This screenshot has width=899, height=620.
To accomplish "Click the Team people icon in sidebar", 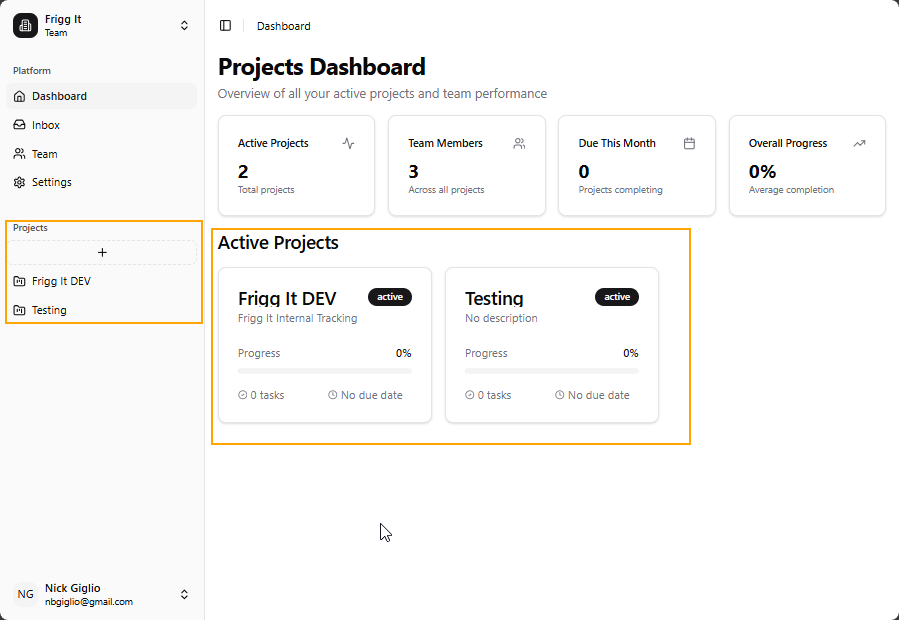I will pos(19,154).
